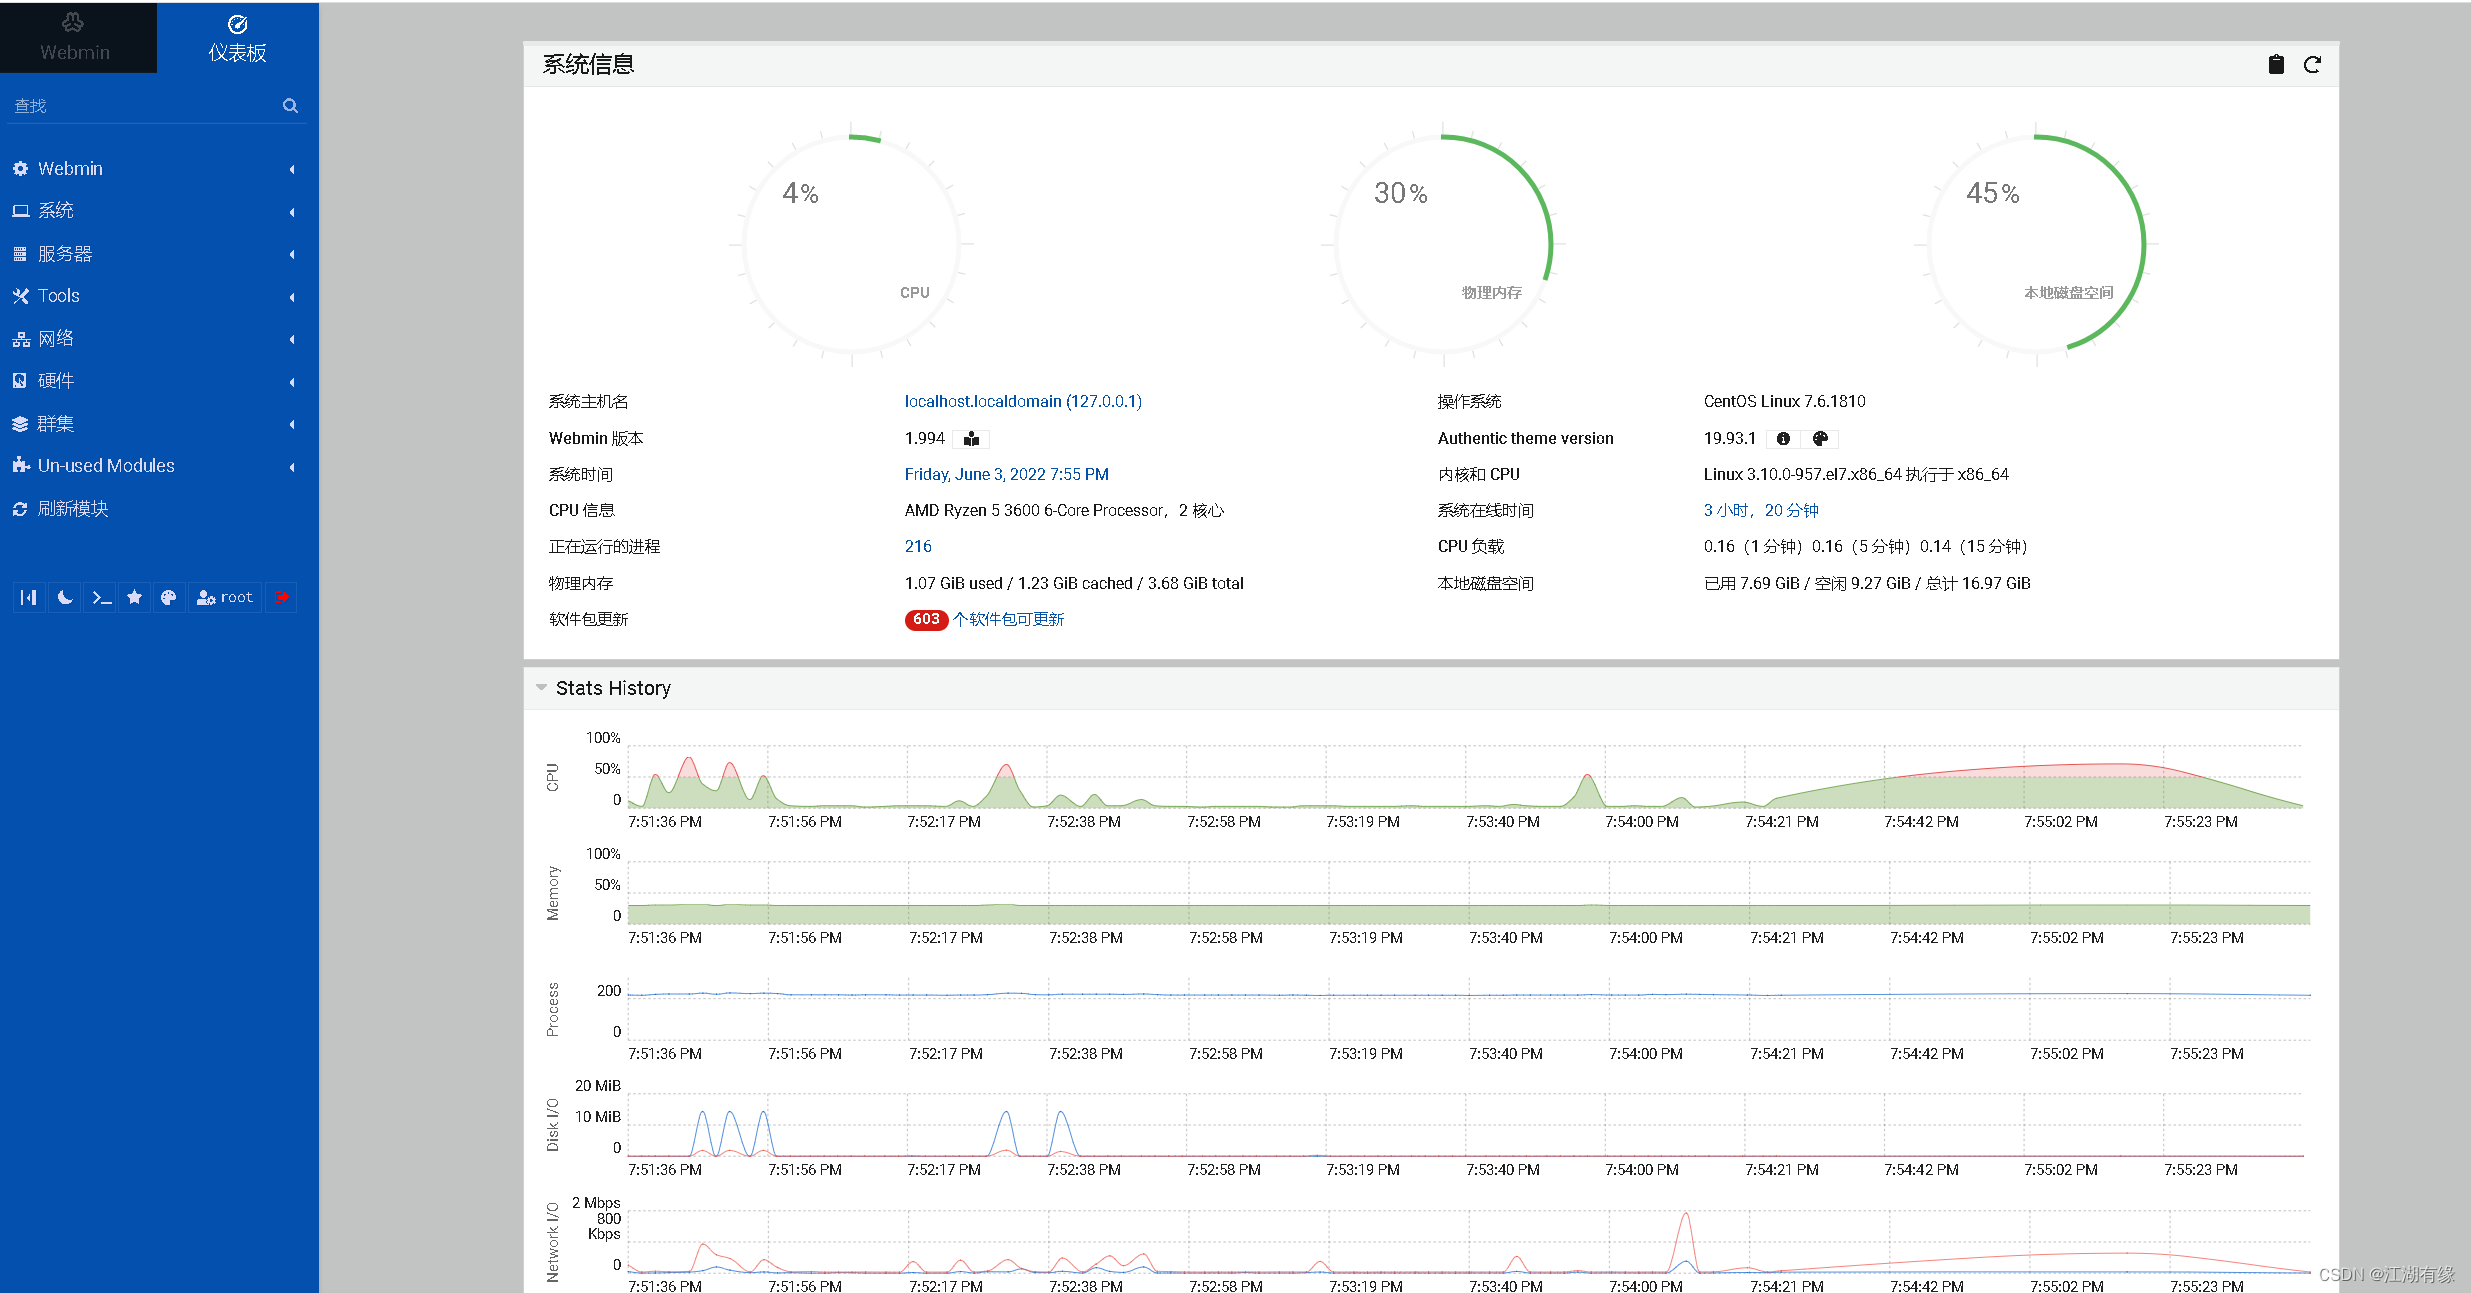Click the sidebar search input field

click(140, 106)
